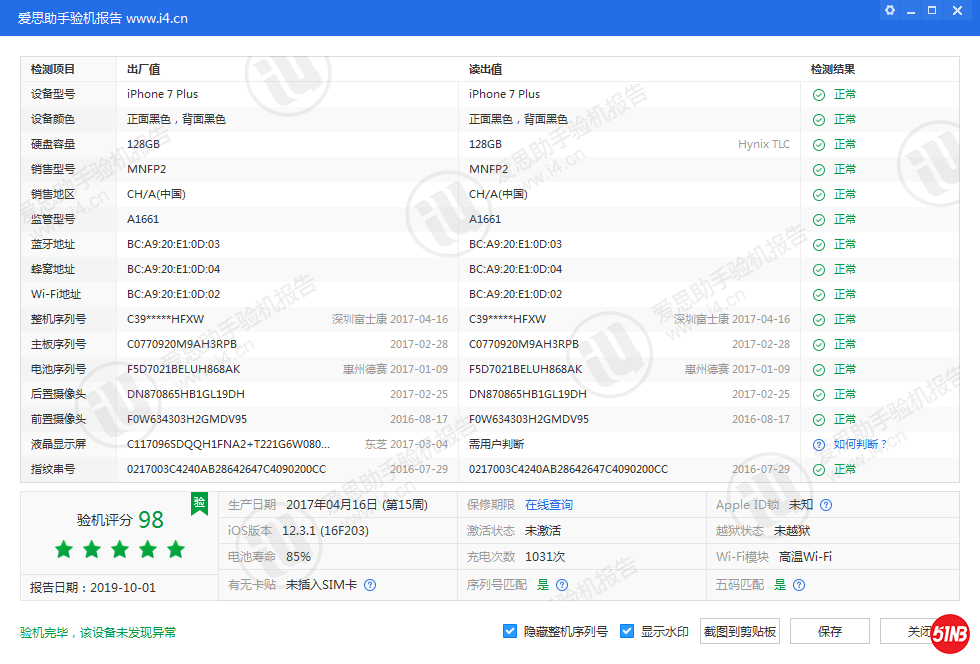Click question icon in 液晶显示屏 row
The image size is (980, 664).
(x=819, y=445)
